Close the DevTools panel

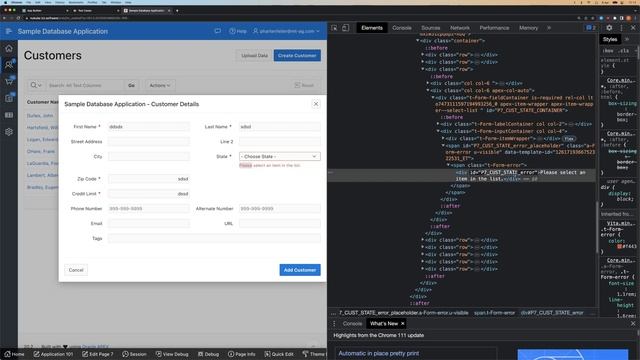click(633, 28)
